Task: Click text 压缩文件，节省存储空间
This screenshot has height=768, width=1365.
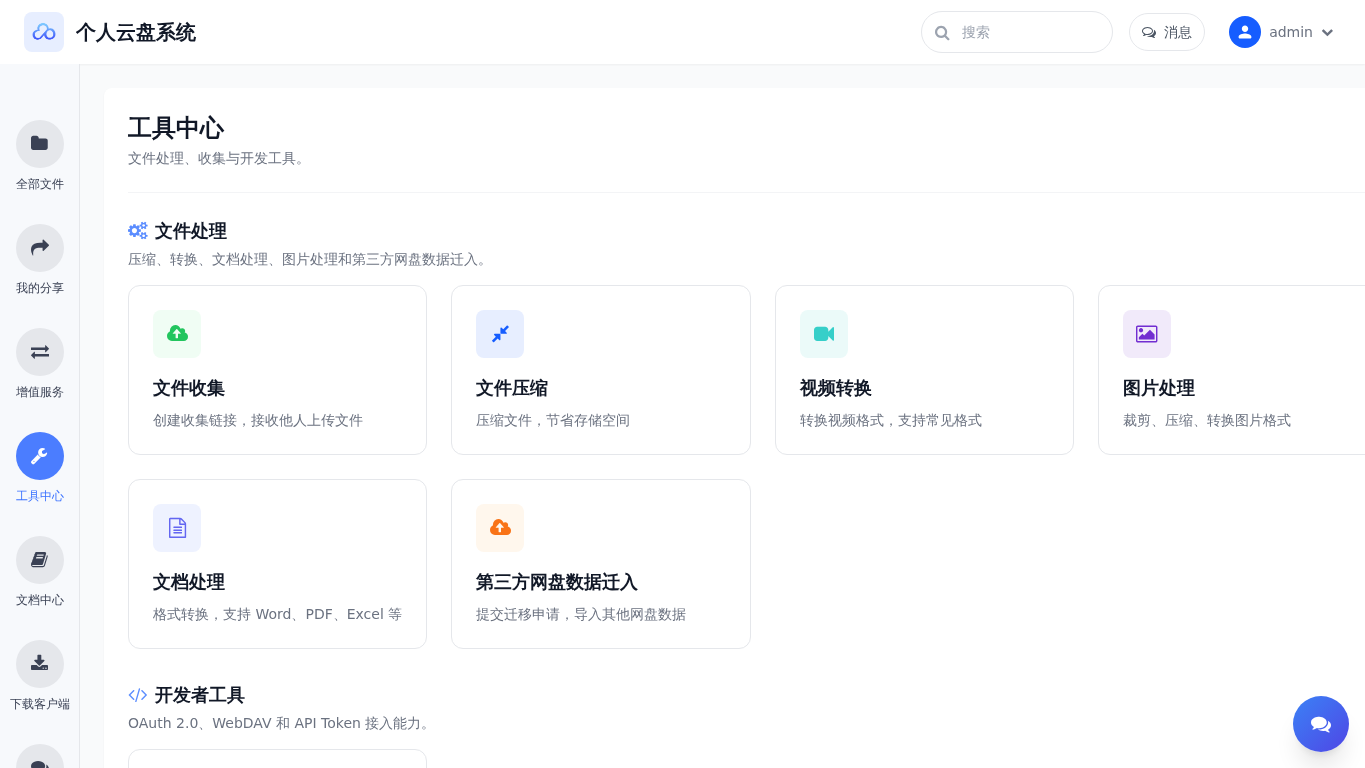Action: pos(553,420)
